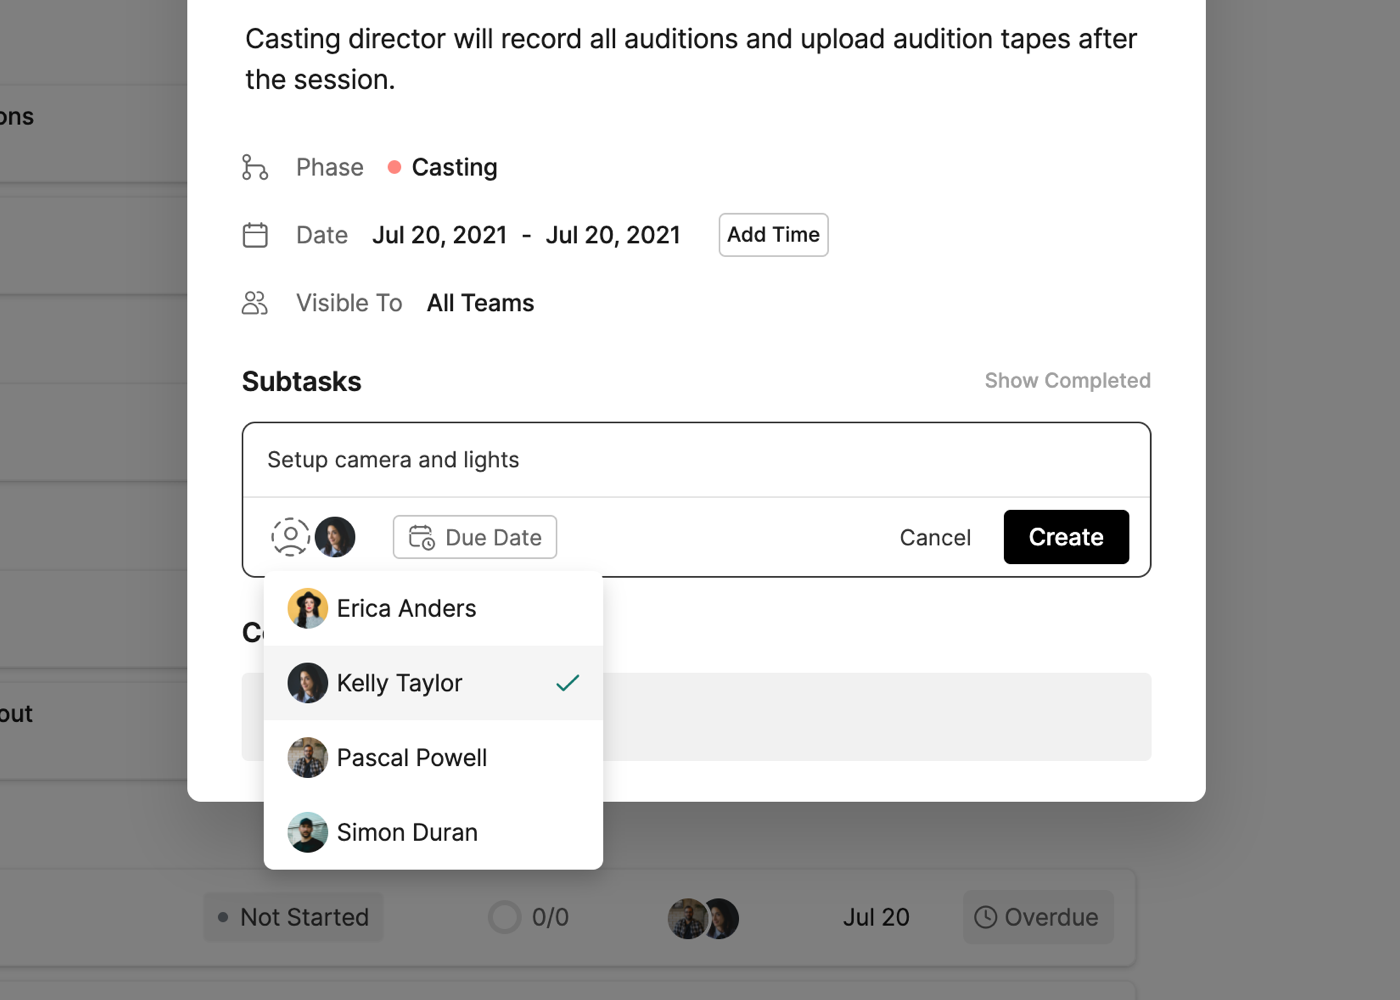Click the 0/0 subtask progress circle
Image resolution: width=1400 pixels, height=1000 pixels.
click(x=505, y=917)
